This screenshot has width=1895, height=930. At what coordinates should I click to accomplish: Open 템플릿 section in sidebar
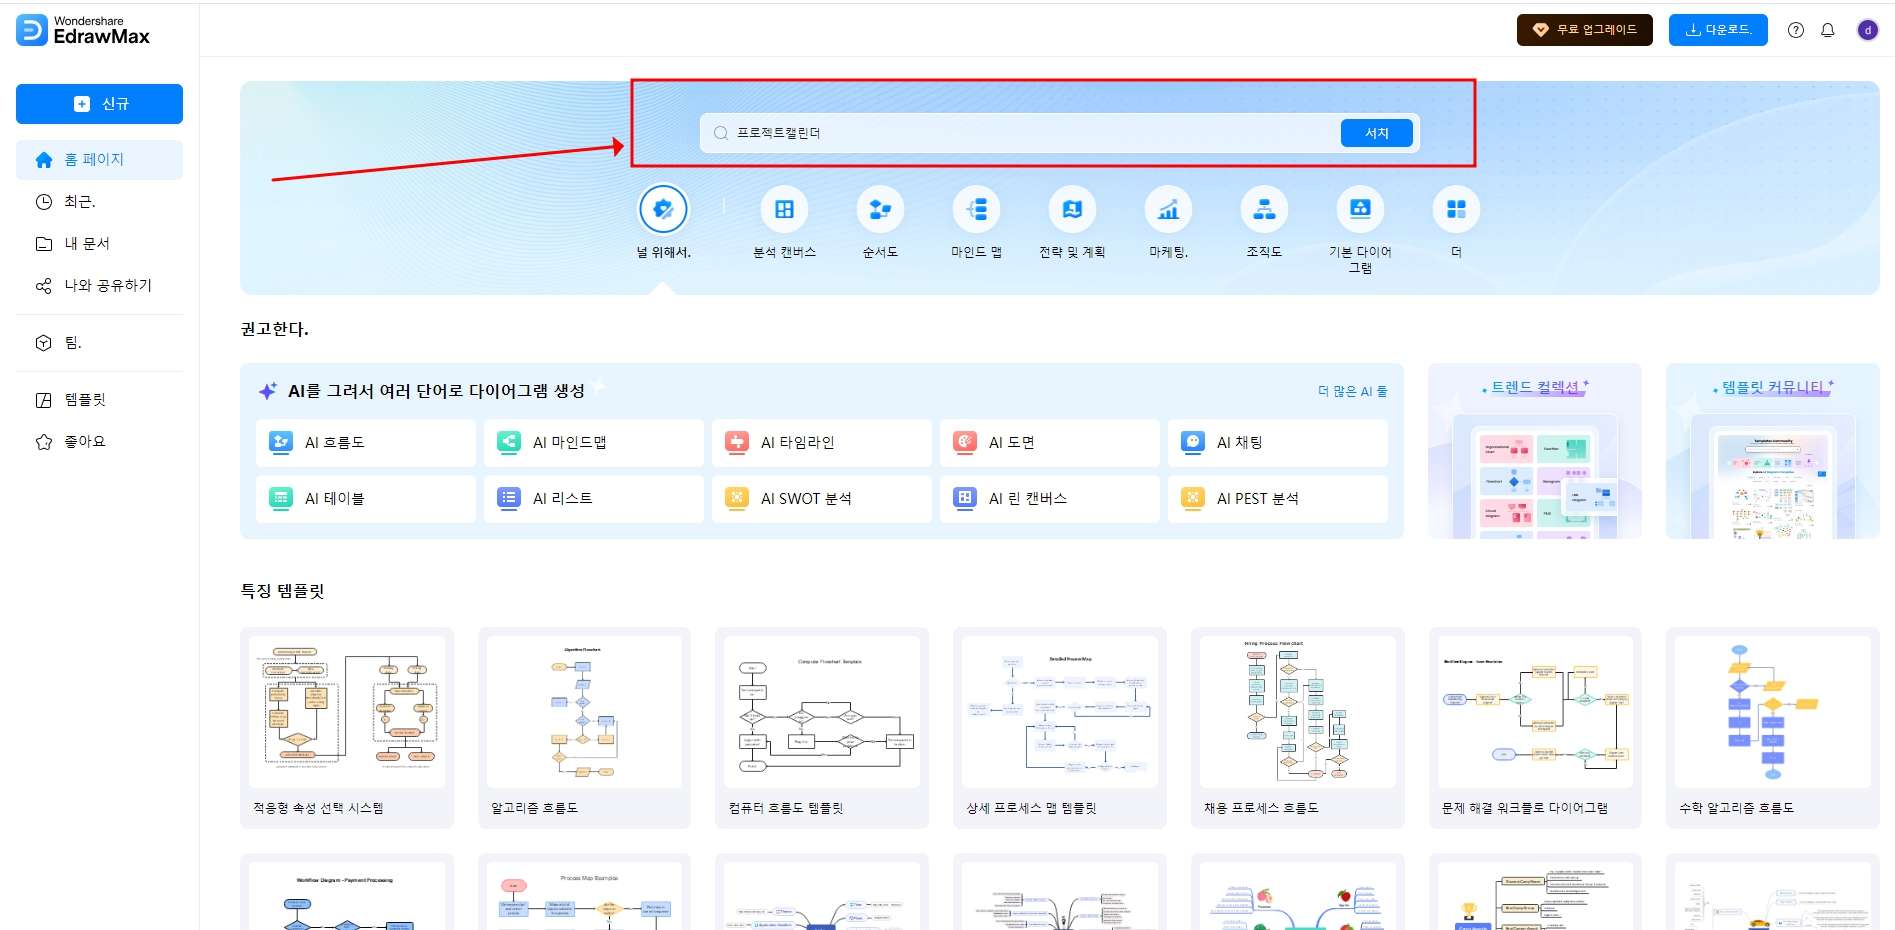[x=99, y=400]
